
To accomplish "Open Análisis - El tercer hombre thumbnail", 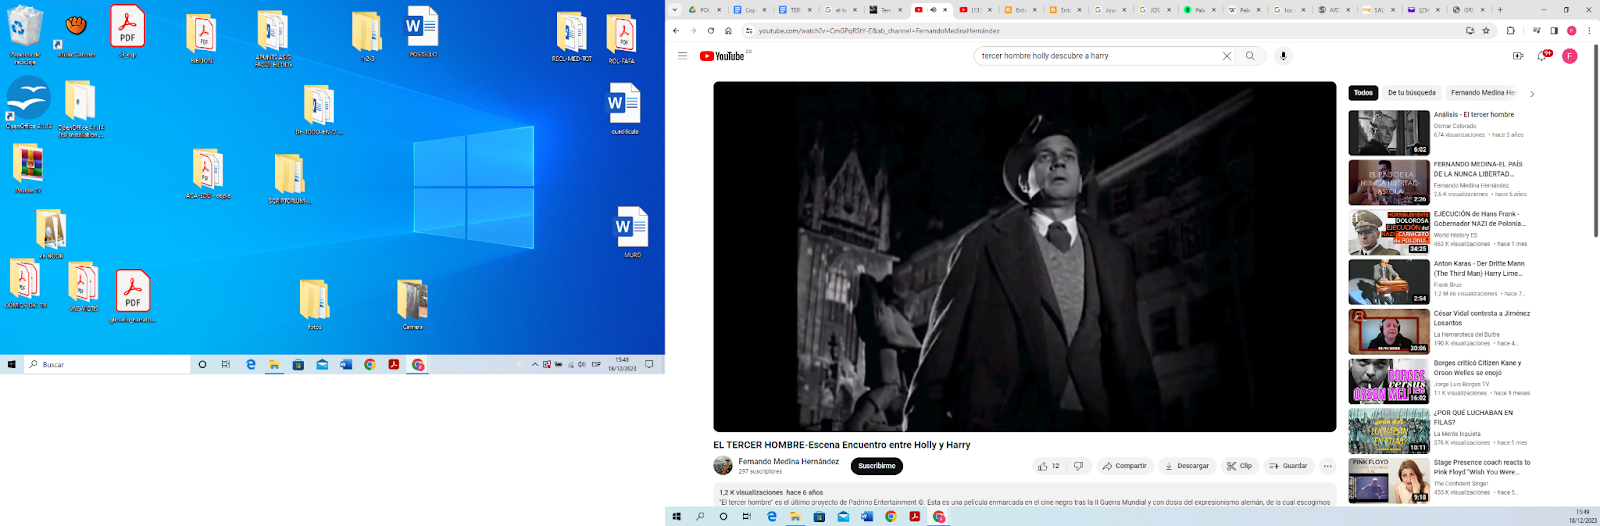I will 1389,132.
